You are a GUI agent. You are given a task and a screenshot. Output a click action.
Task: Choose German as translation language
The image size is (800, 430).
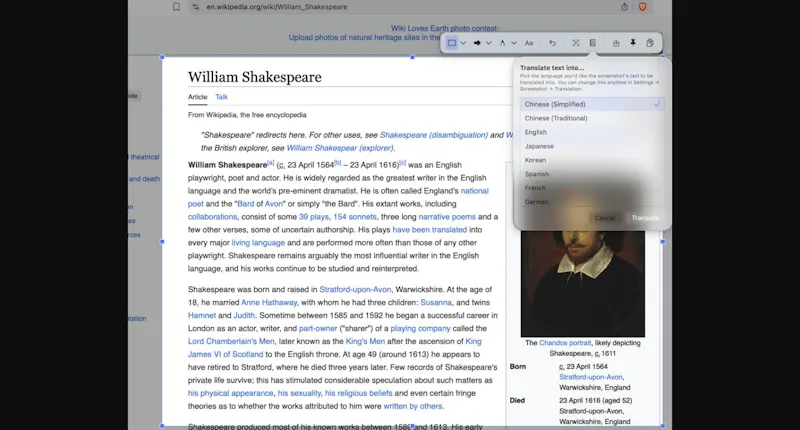click(x=592, y=202)
